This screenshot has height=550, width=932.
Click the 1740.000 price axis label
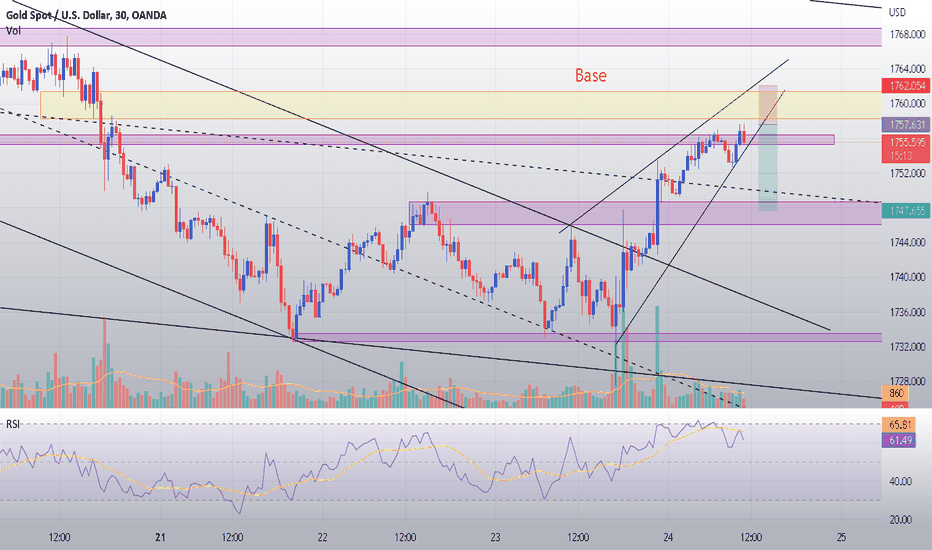click(x=908, y=277)
